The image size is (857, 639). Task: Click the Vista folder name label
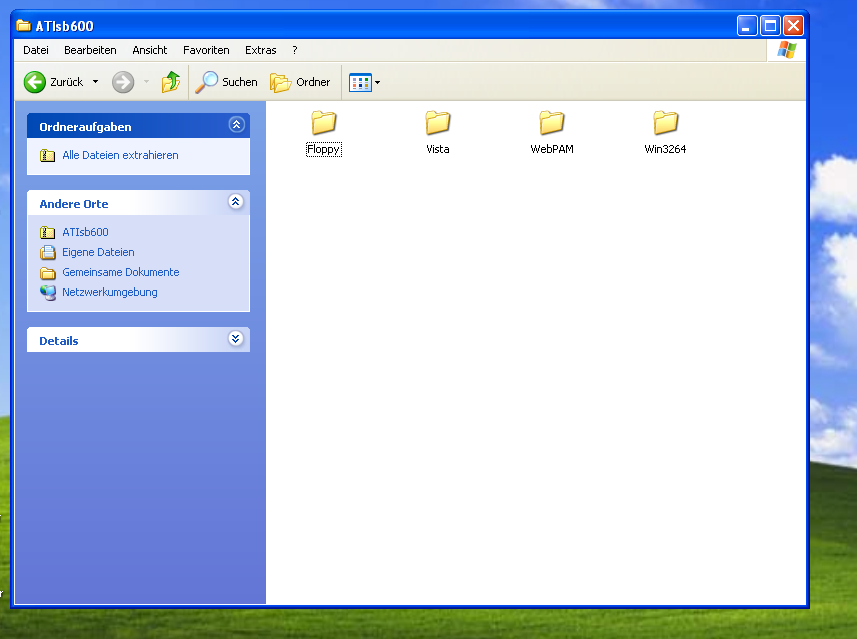tap(438, 149)
